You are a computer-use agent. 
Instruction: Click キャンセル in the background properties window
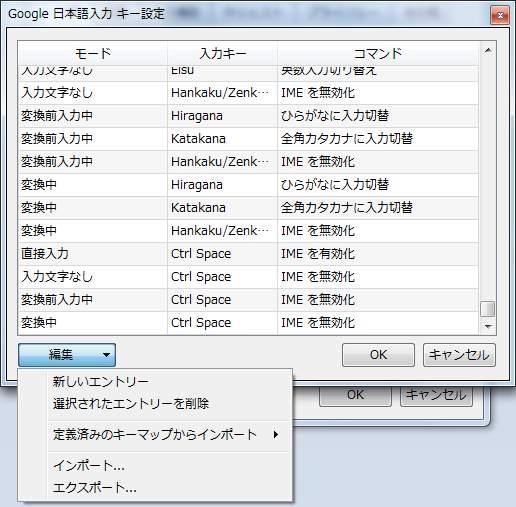click(x=436, y=396)
